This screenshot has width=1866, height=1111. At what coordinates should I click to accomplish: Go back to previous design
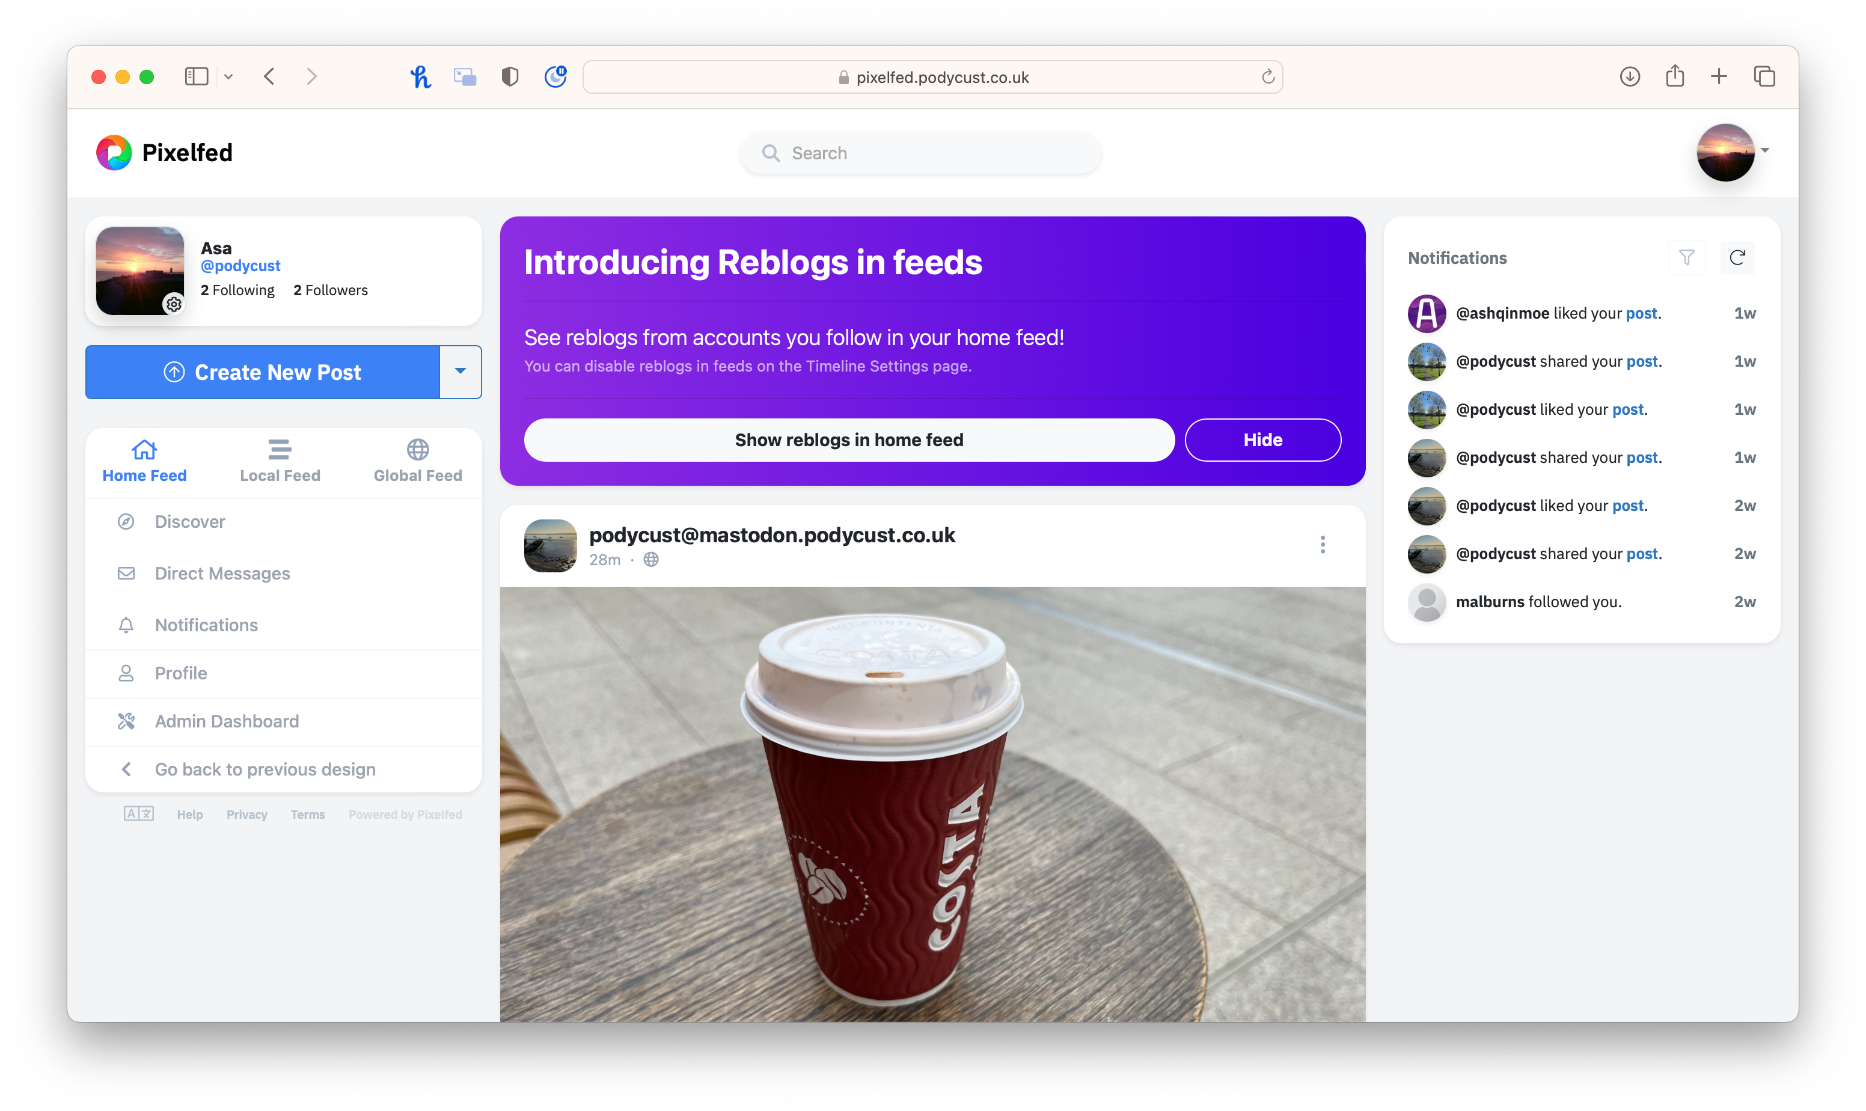tap(265, 769)
